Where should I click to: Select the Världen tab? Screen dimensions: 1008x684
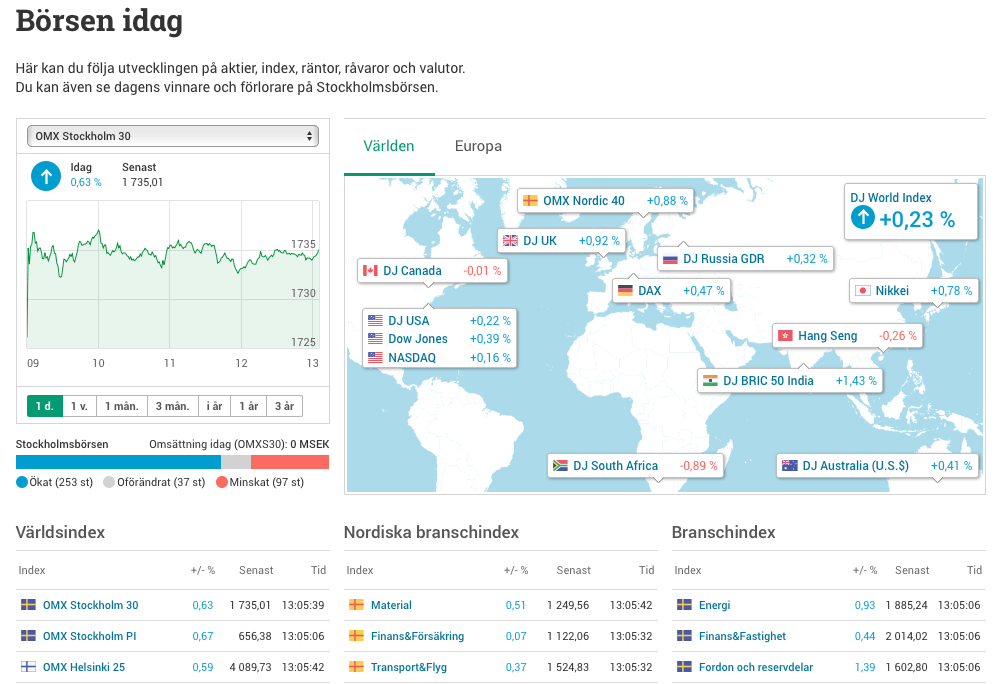click(x=389, y=146)
